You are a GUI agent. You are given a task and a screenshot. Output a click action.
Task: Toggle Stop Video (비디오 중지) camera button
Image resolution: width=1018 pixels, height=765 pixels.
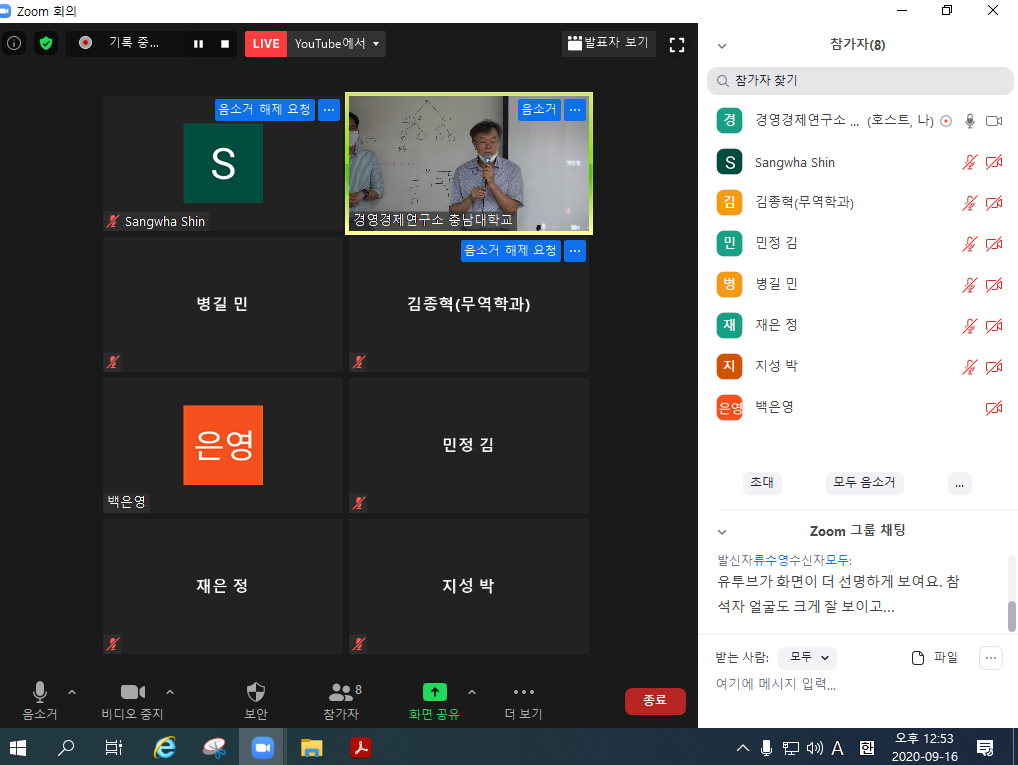pos(133,692)
